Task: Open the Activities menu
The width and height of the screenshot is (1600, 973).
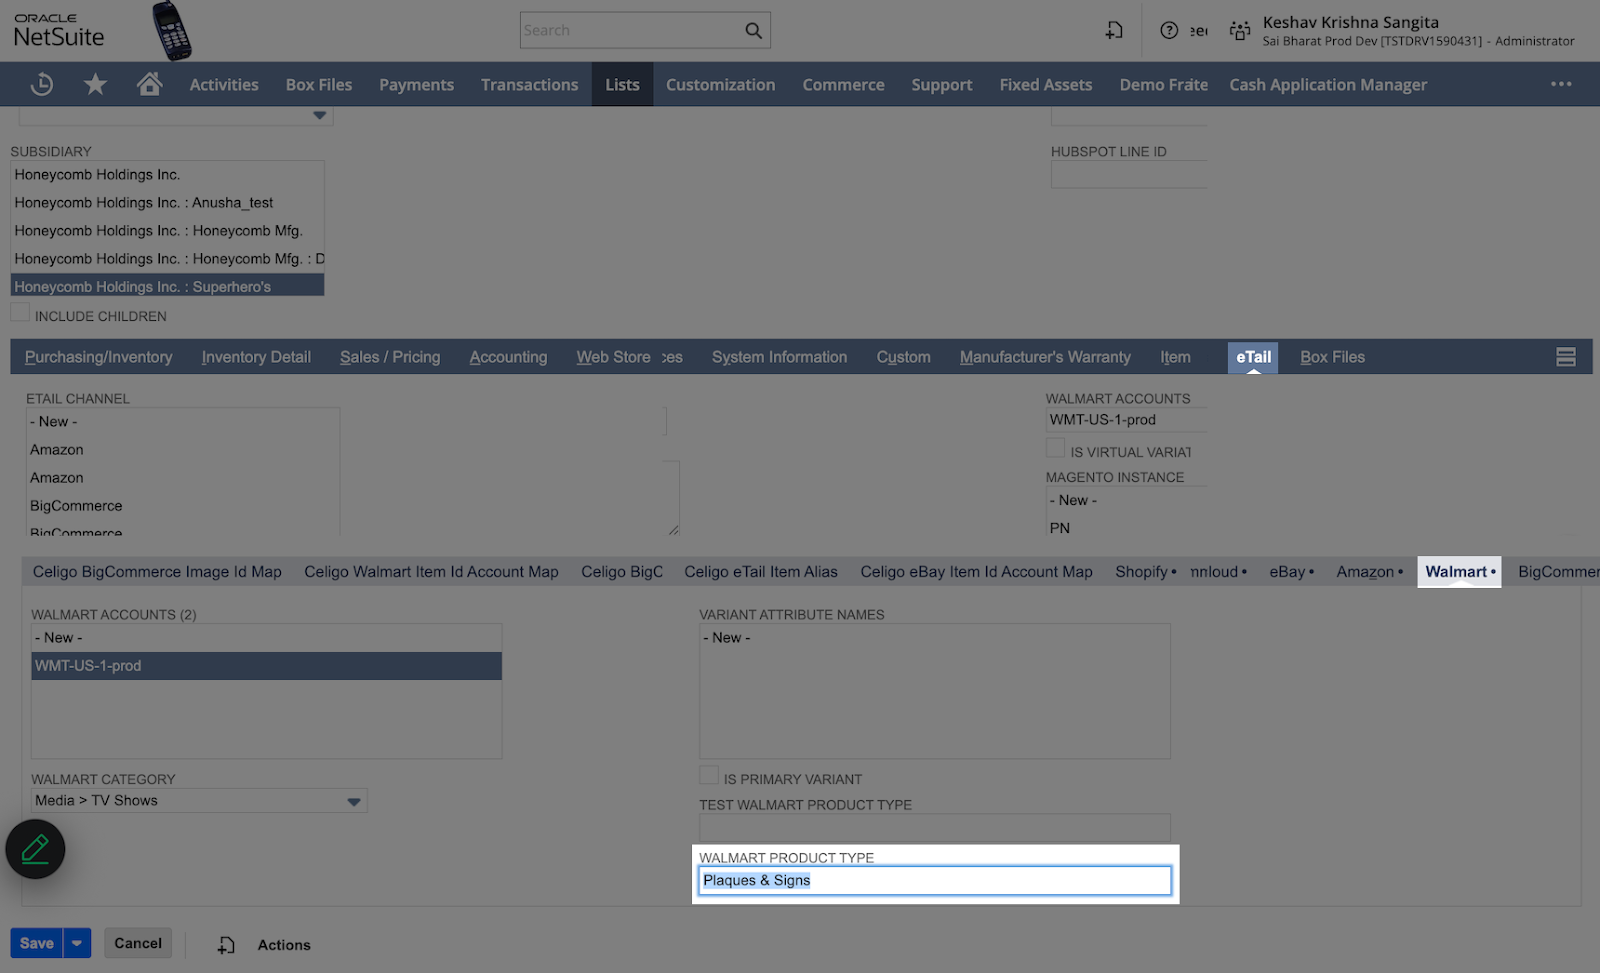Action: point(224,85)
